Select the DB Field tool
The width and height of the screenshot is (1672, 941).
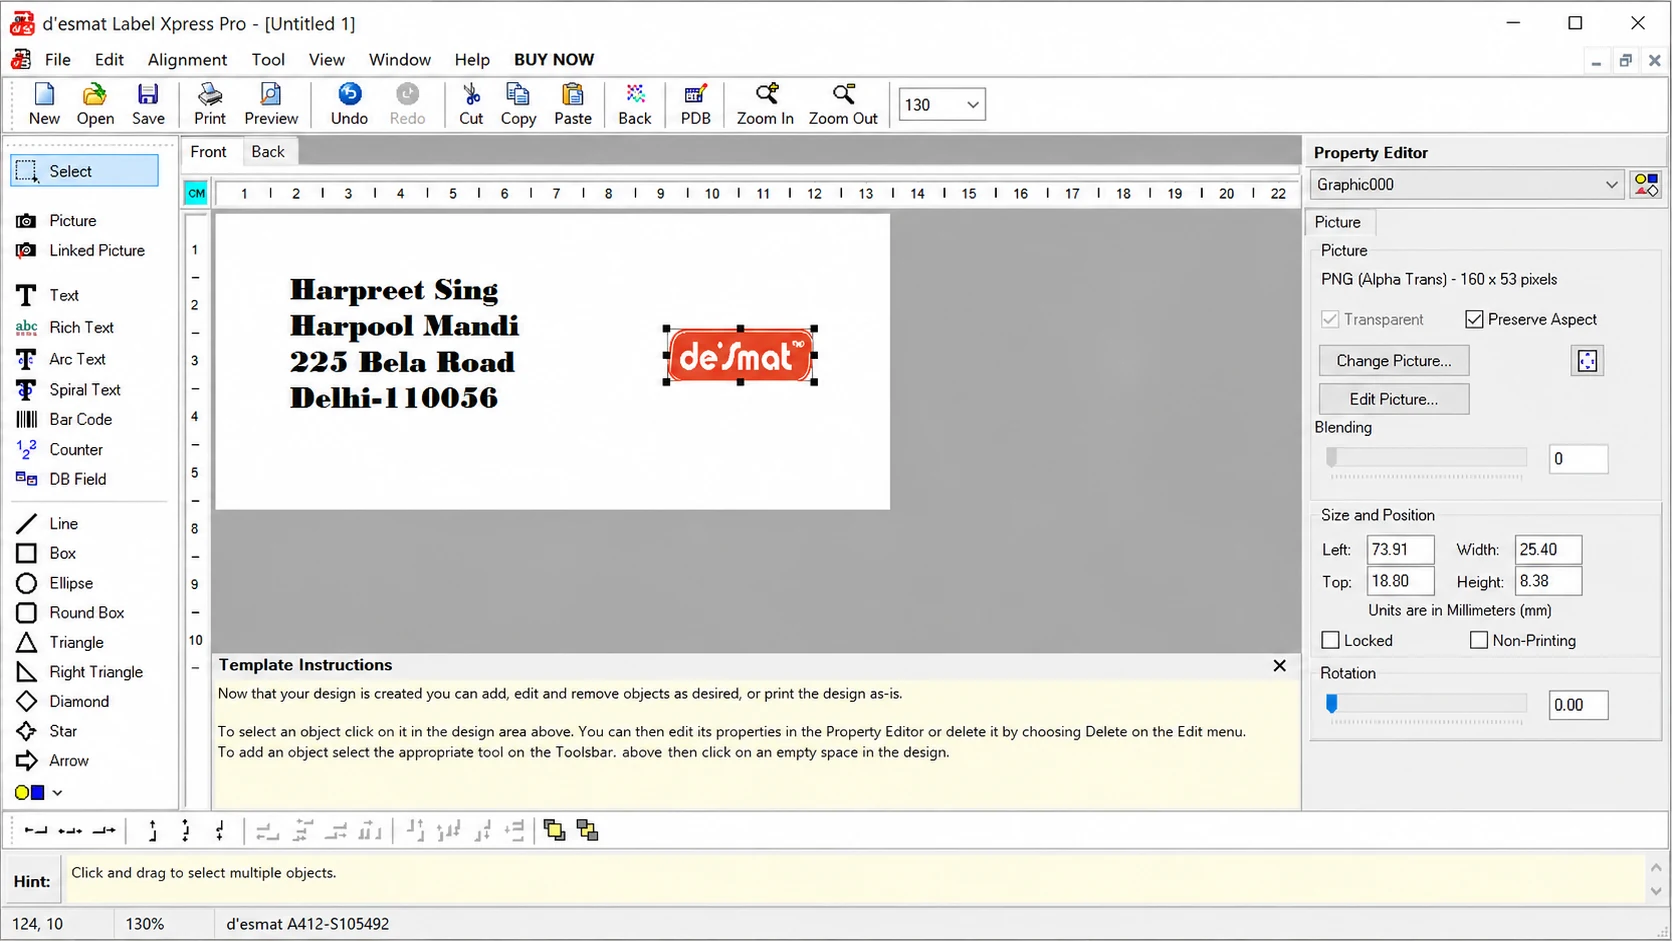(62, 479)
